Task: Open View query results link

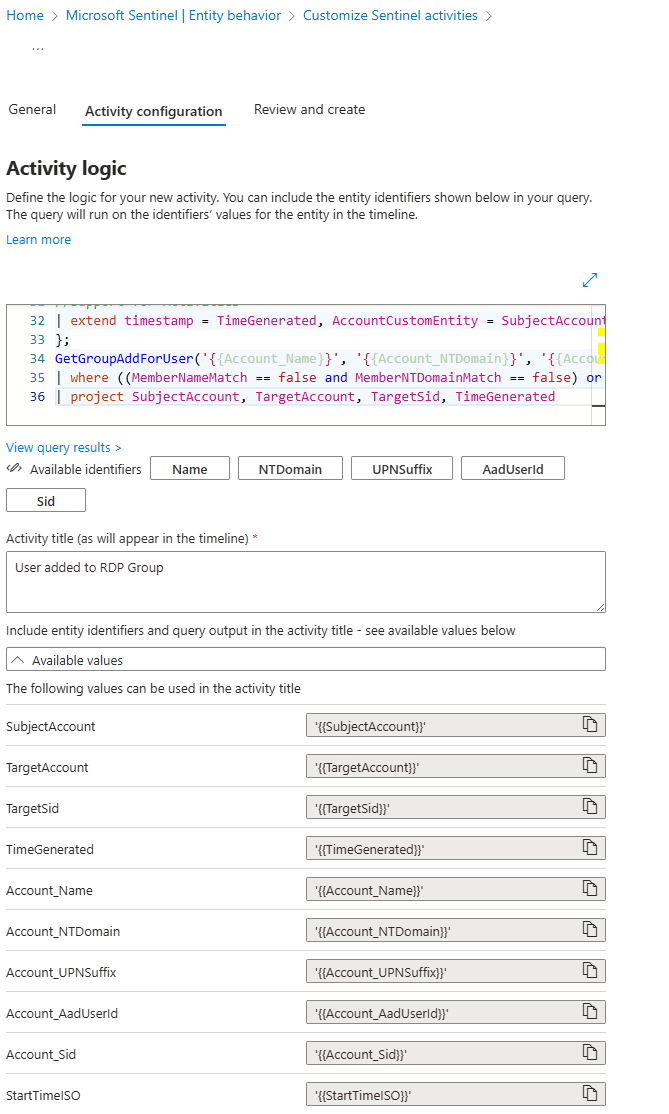Action: coord(64,448)
